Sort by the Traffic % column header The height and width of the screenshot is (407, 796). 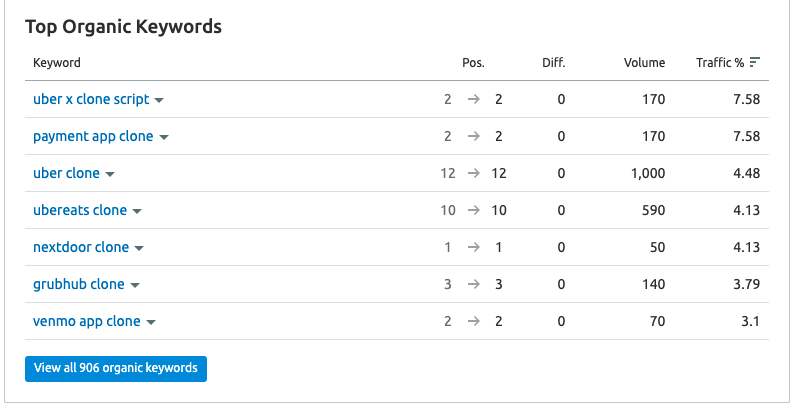pyautogui.click(x=720, y=62)
